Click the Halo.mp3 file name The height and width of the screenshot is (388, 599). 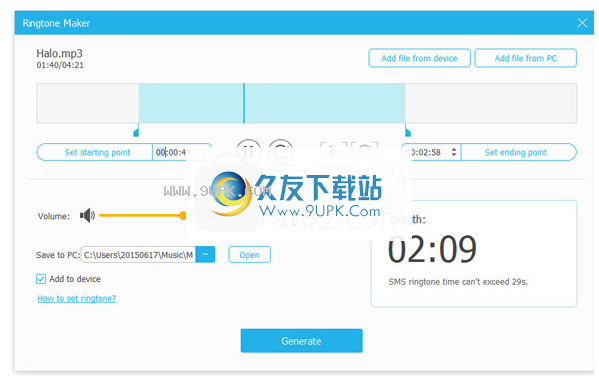pos(59,53)
